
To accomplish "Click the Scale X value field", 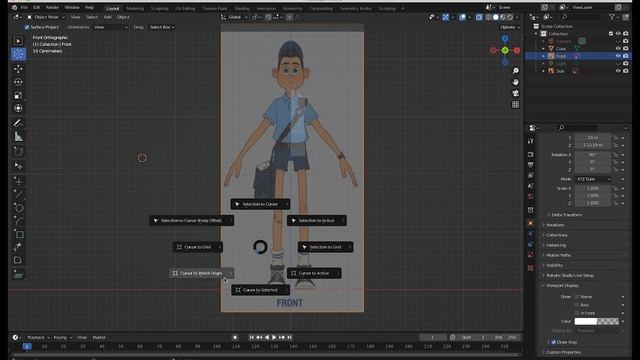I will click(593, 189).
